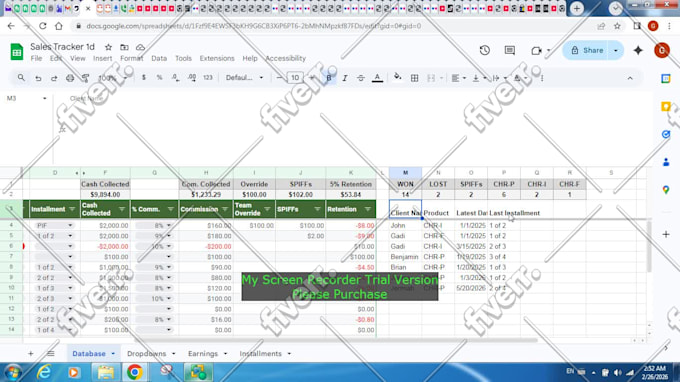Open the Extensions menu
The width and height of the screenshot is (680, 382).
217,58
